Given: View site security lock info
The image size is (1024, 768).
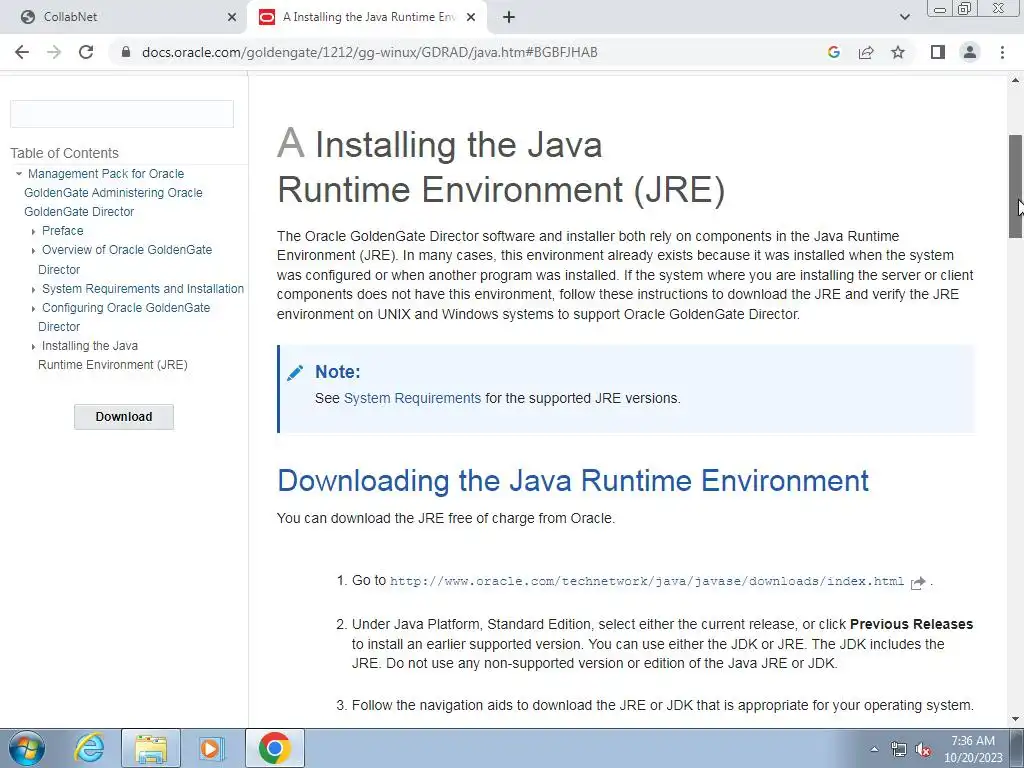Looking at the screenshot, I should (x=126, y=52).
